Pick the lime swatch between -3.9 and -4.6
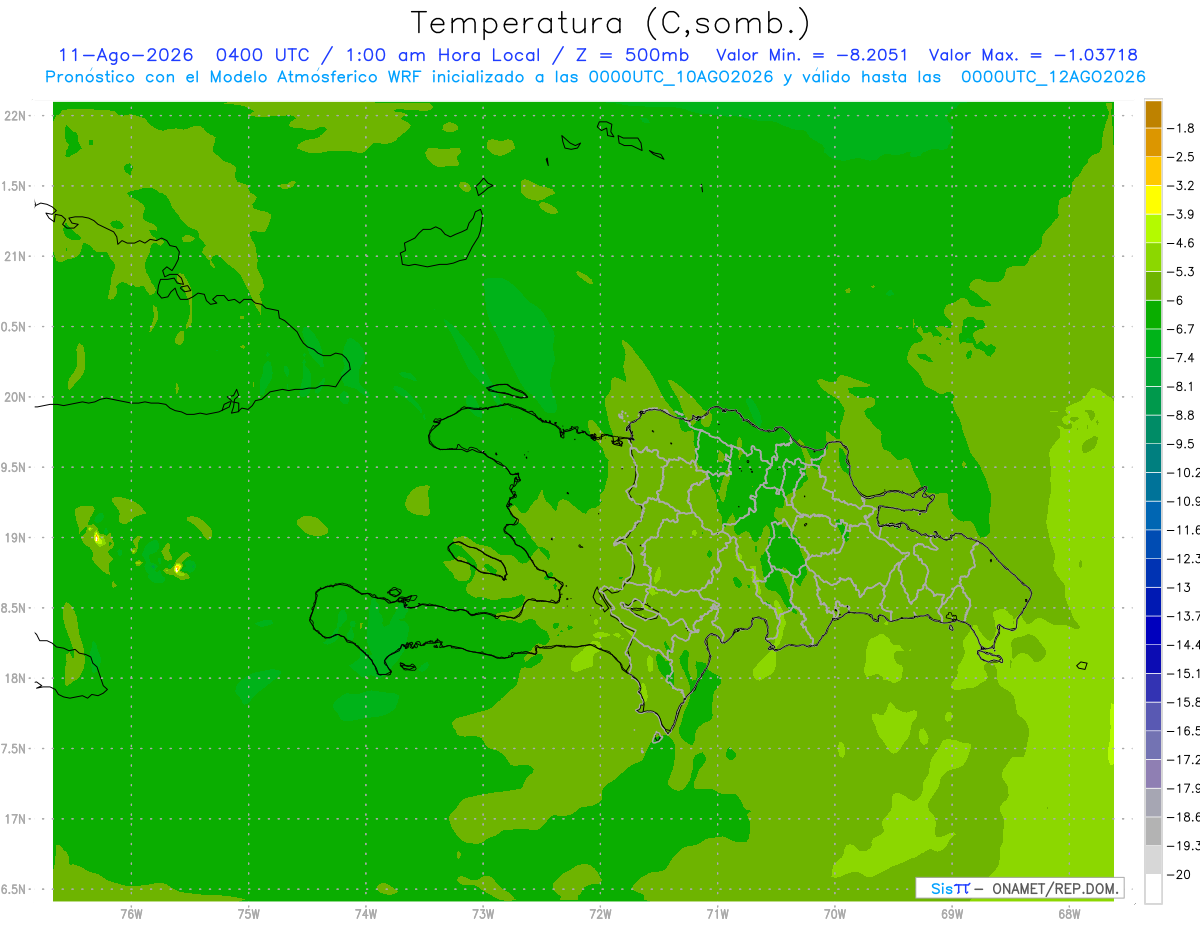Screen dimensions: 1200x927 coord(1153,228)
